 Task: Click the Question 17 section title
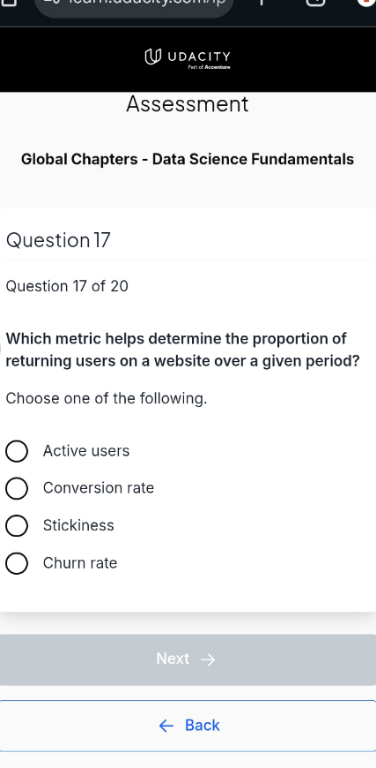58,240
